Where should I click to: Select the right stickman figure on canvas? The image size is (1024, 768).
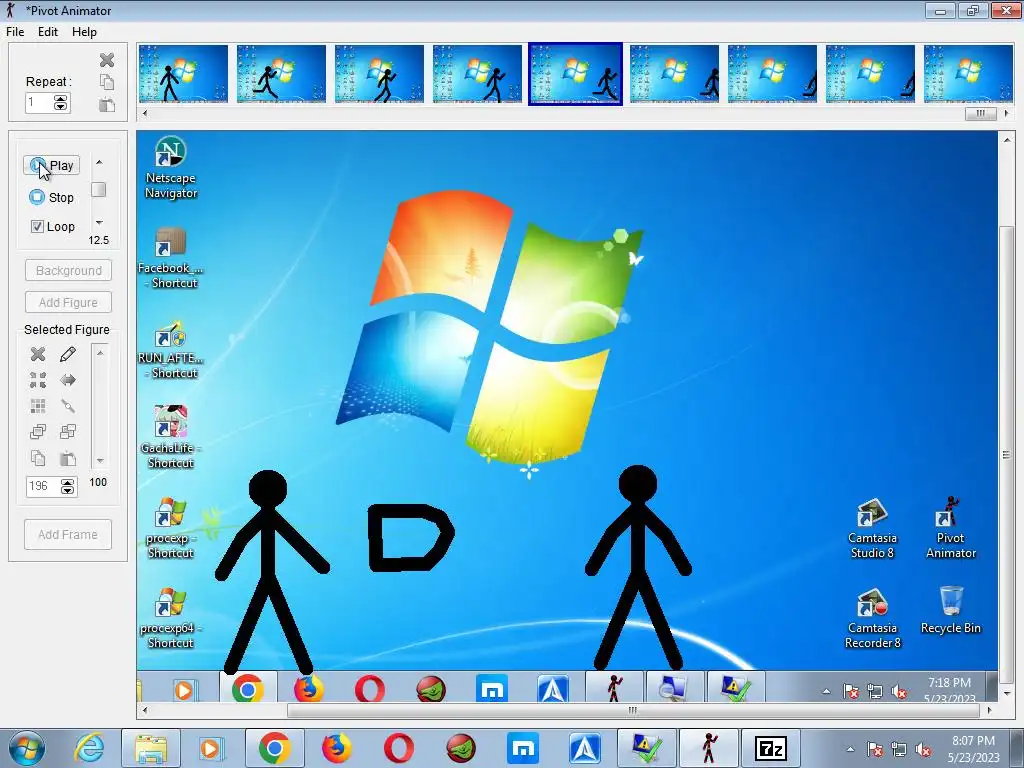pos(638,568)
